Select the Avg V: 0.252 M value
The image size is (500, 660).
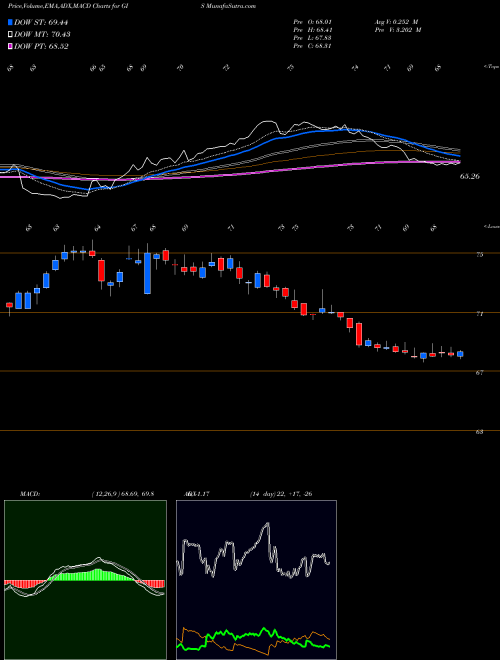(x=396, y=22)
